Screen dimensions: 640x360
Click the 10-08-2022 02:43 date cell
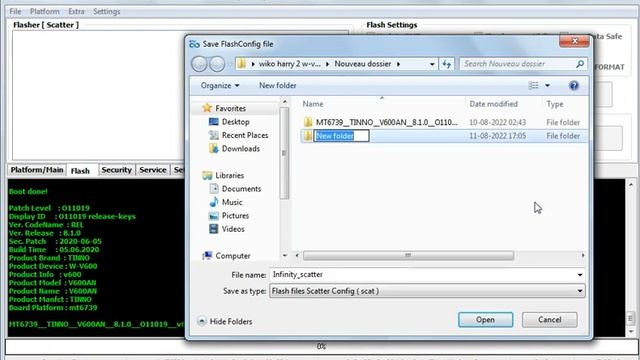(497, 122)
